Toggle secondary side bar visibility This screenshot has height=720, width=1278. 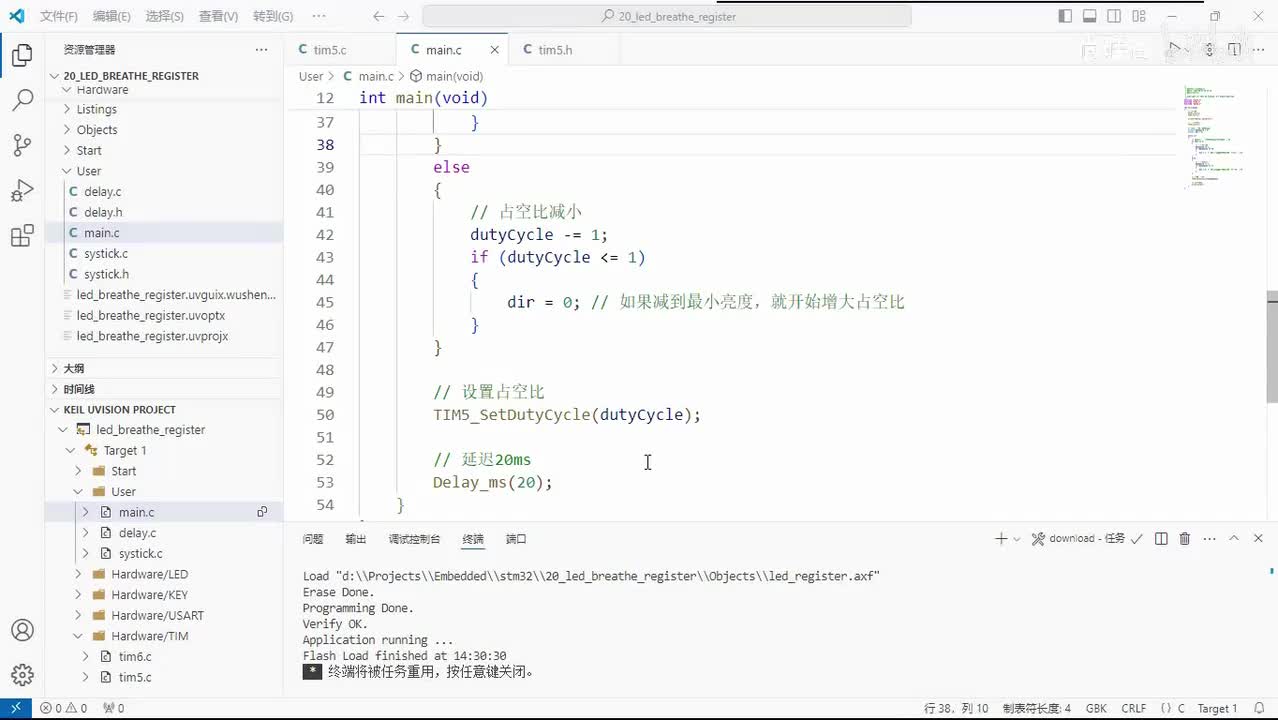click(1113, 16)
